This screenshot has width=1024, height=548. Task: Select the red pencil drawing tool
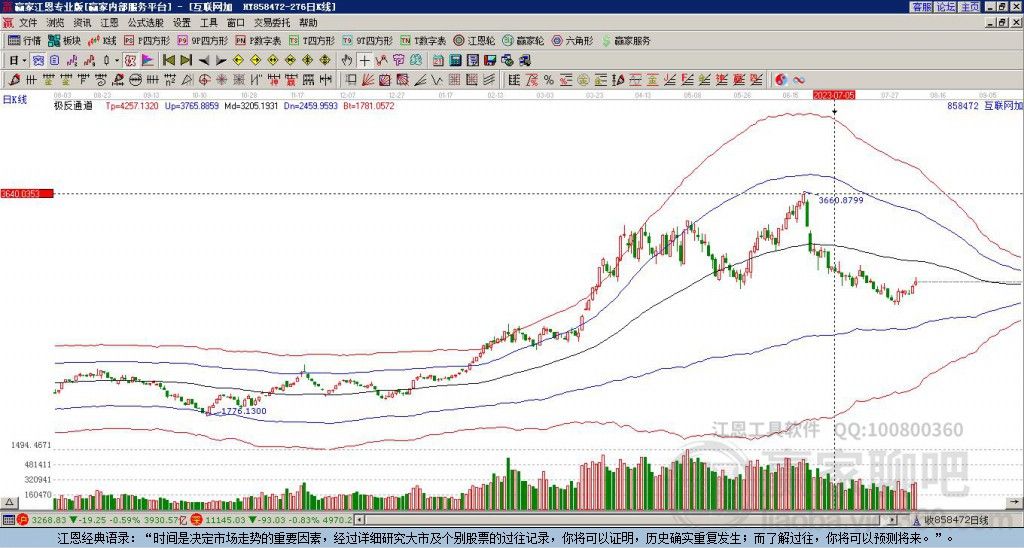pos(13,80)
